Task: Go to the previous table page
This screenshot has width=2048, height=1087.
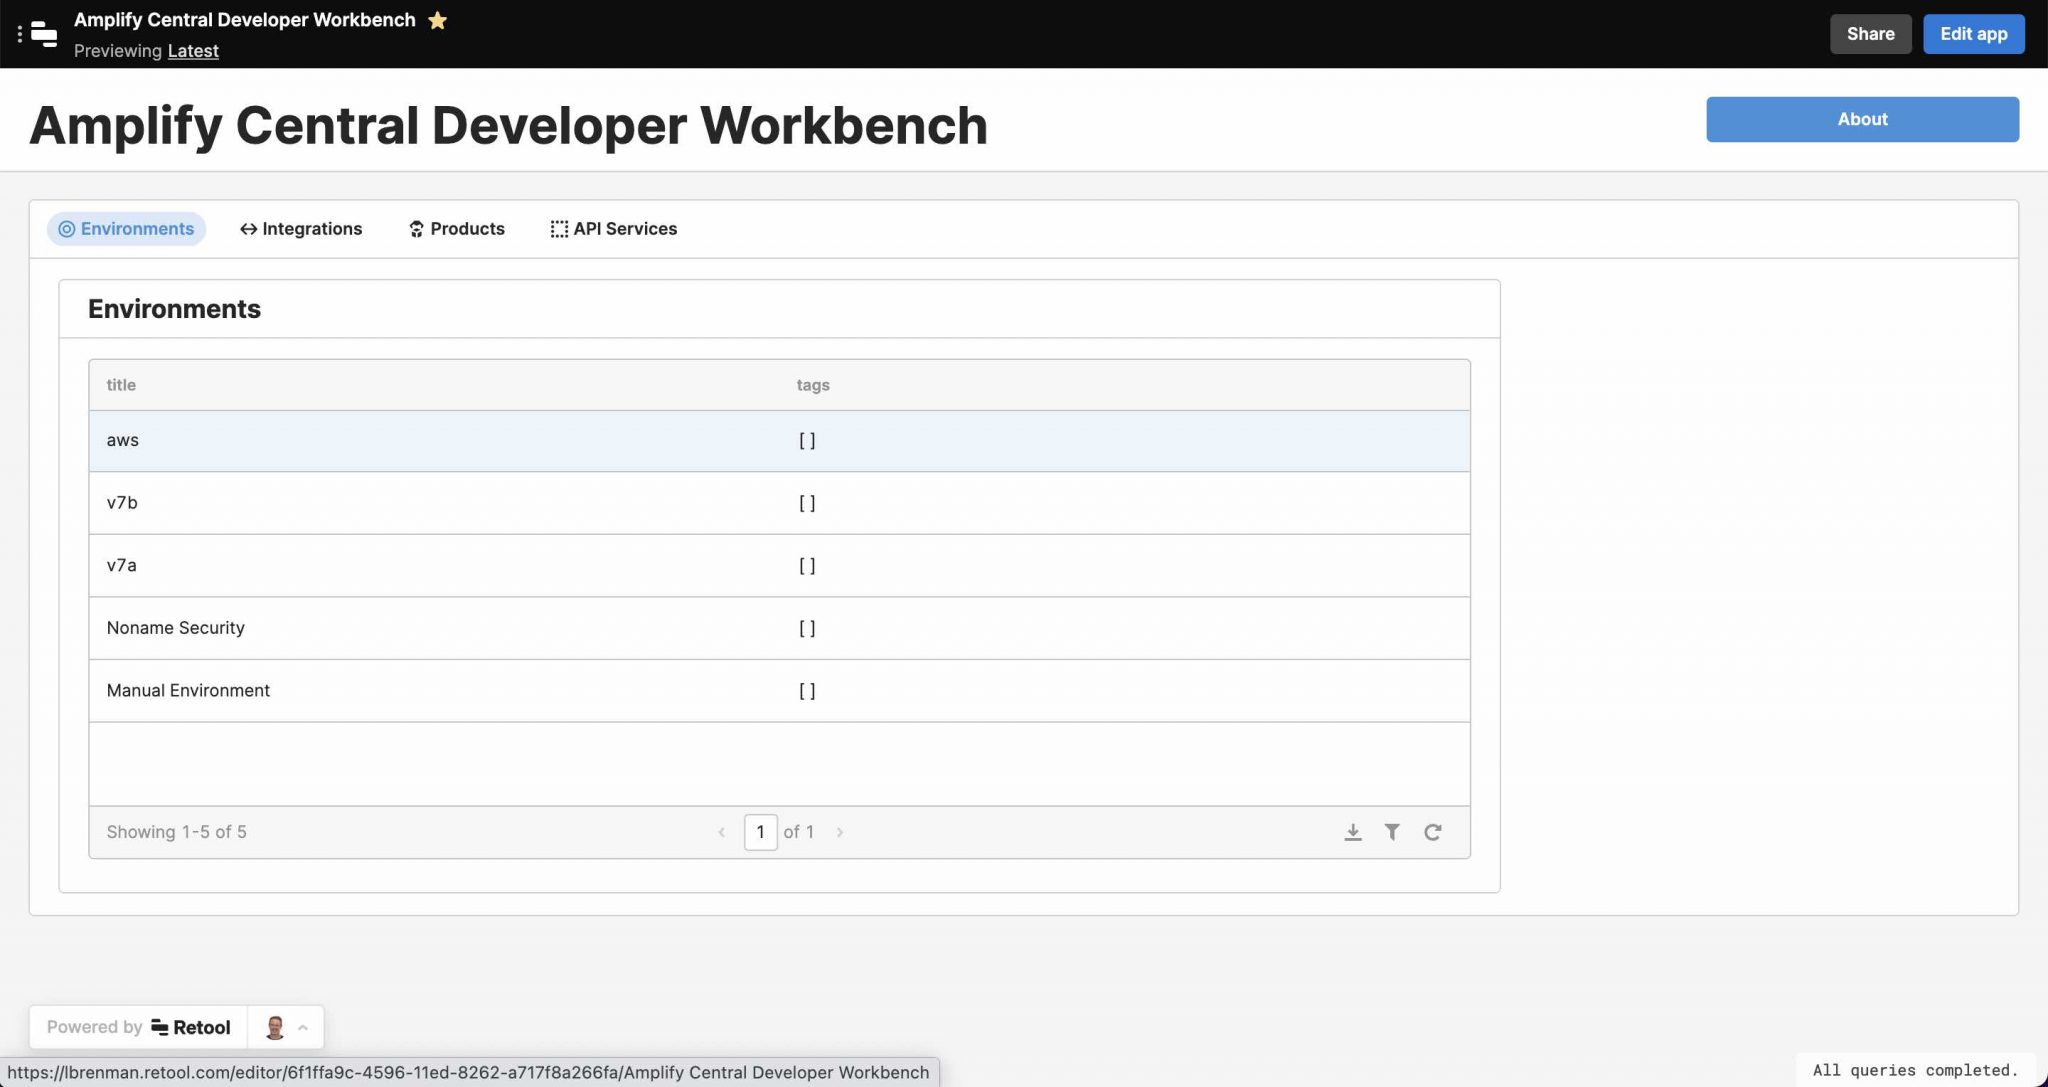Action: 721,832
